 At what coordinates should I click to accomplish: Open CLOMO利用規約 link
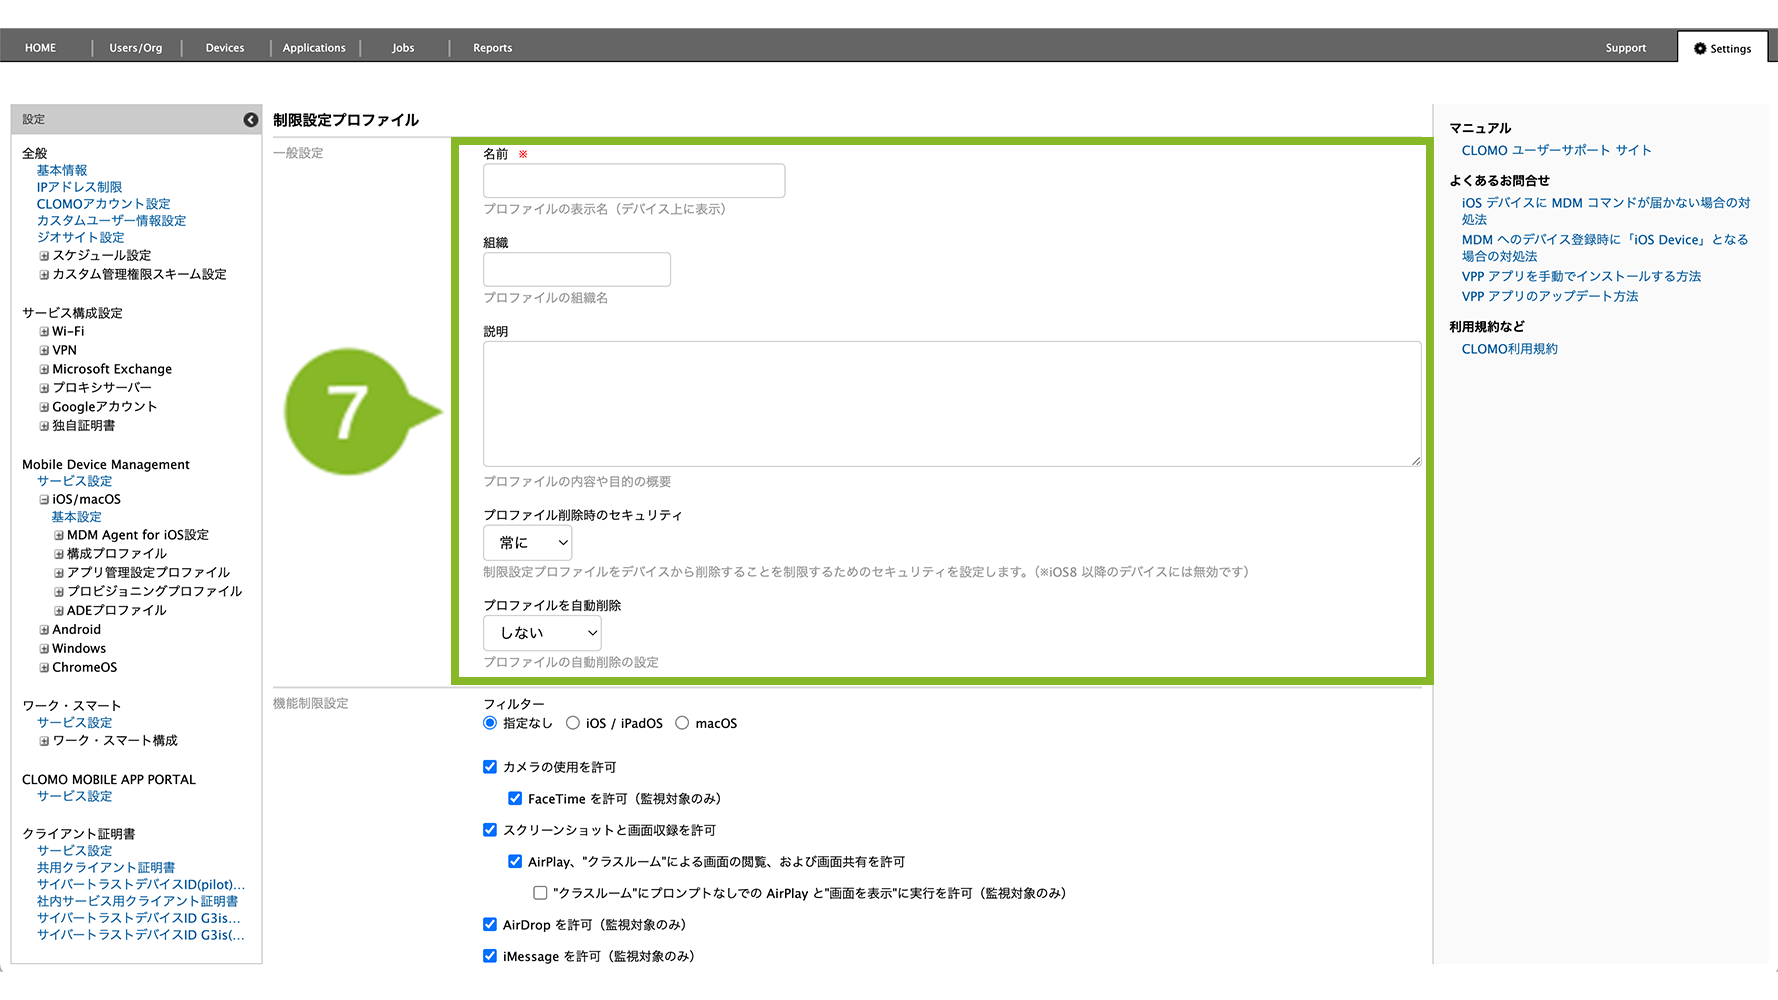1509,349
